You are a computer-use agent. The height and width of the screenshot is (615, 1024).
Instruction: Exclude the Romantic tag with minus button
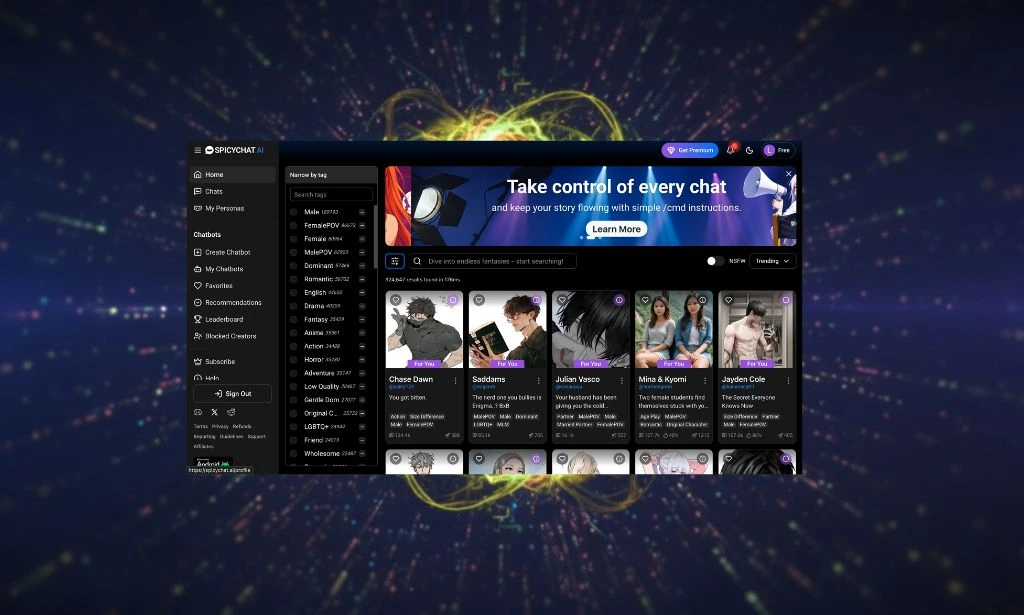tap(362, 279)
